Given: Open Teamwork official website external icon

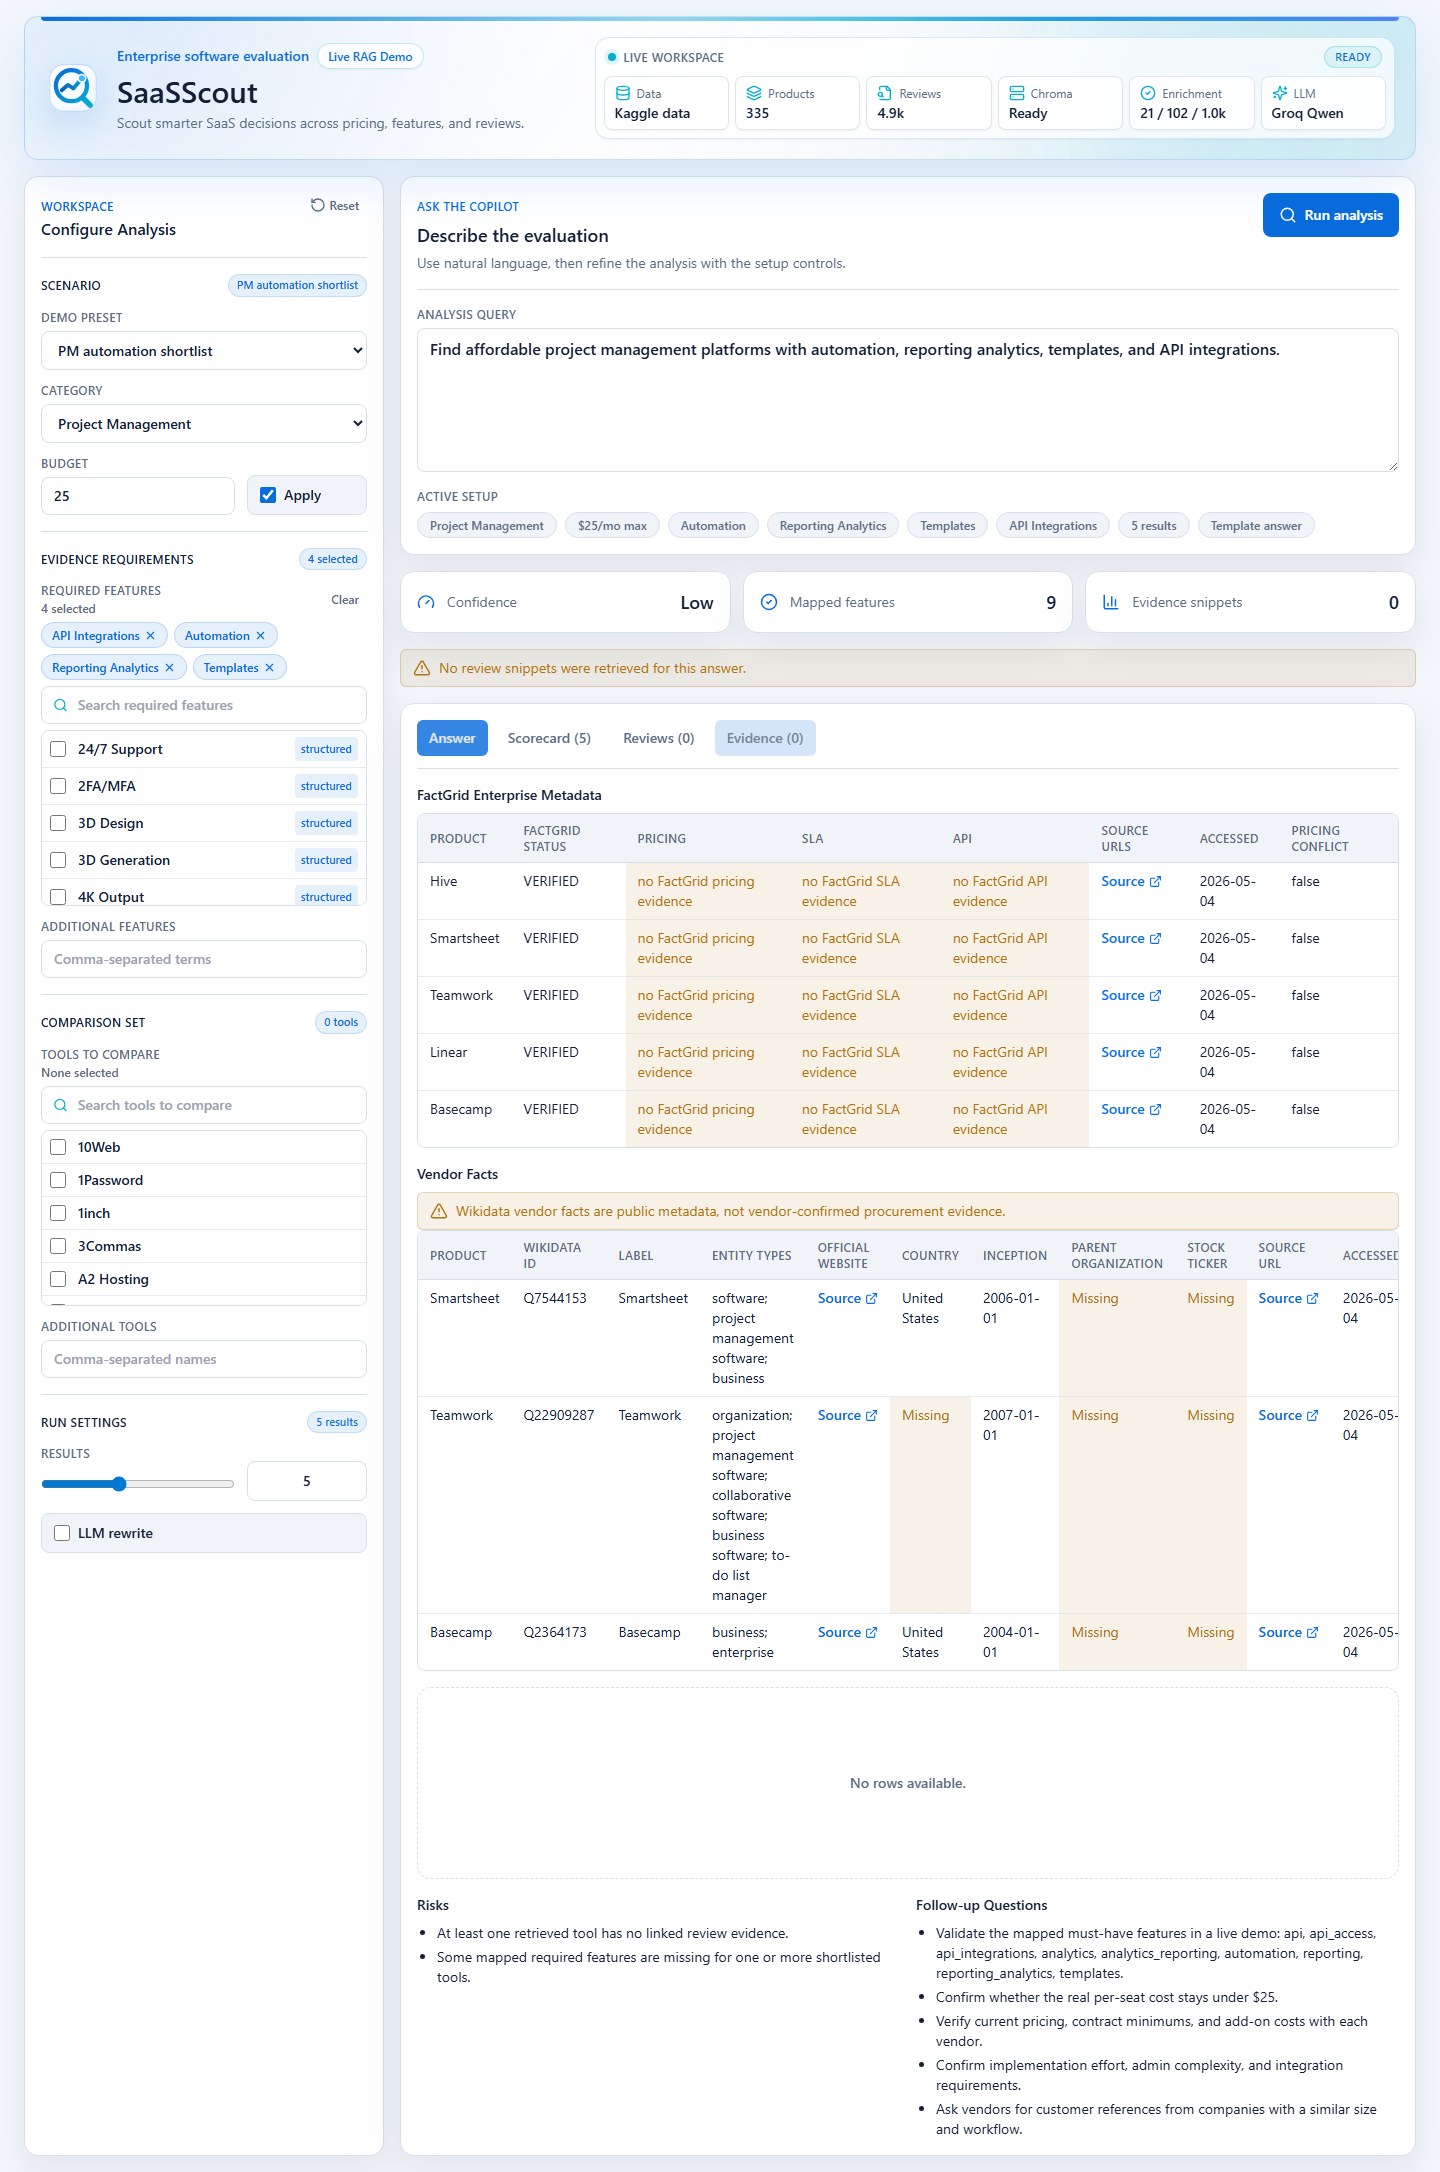Looking at the screenshot, I should pyautogui.click(x=872, y=1416).
